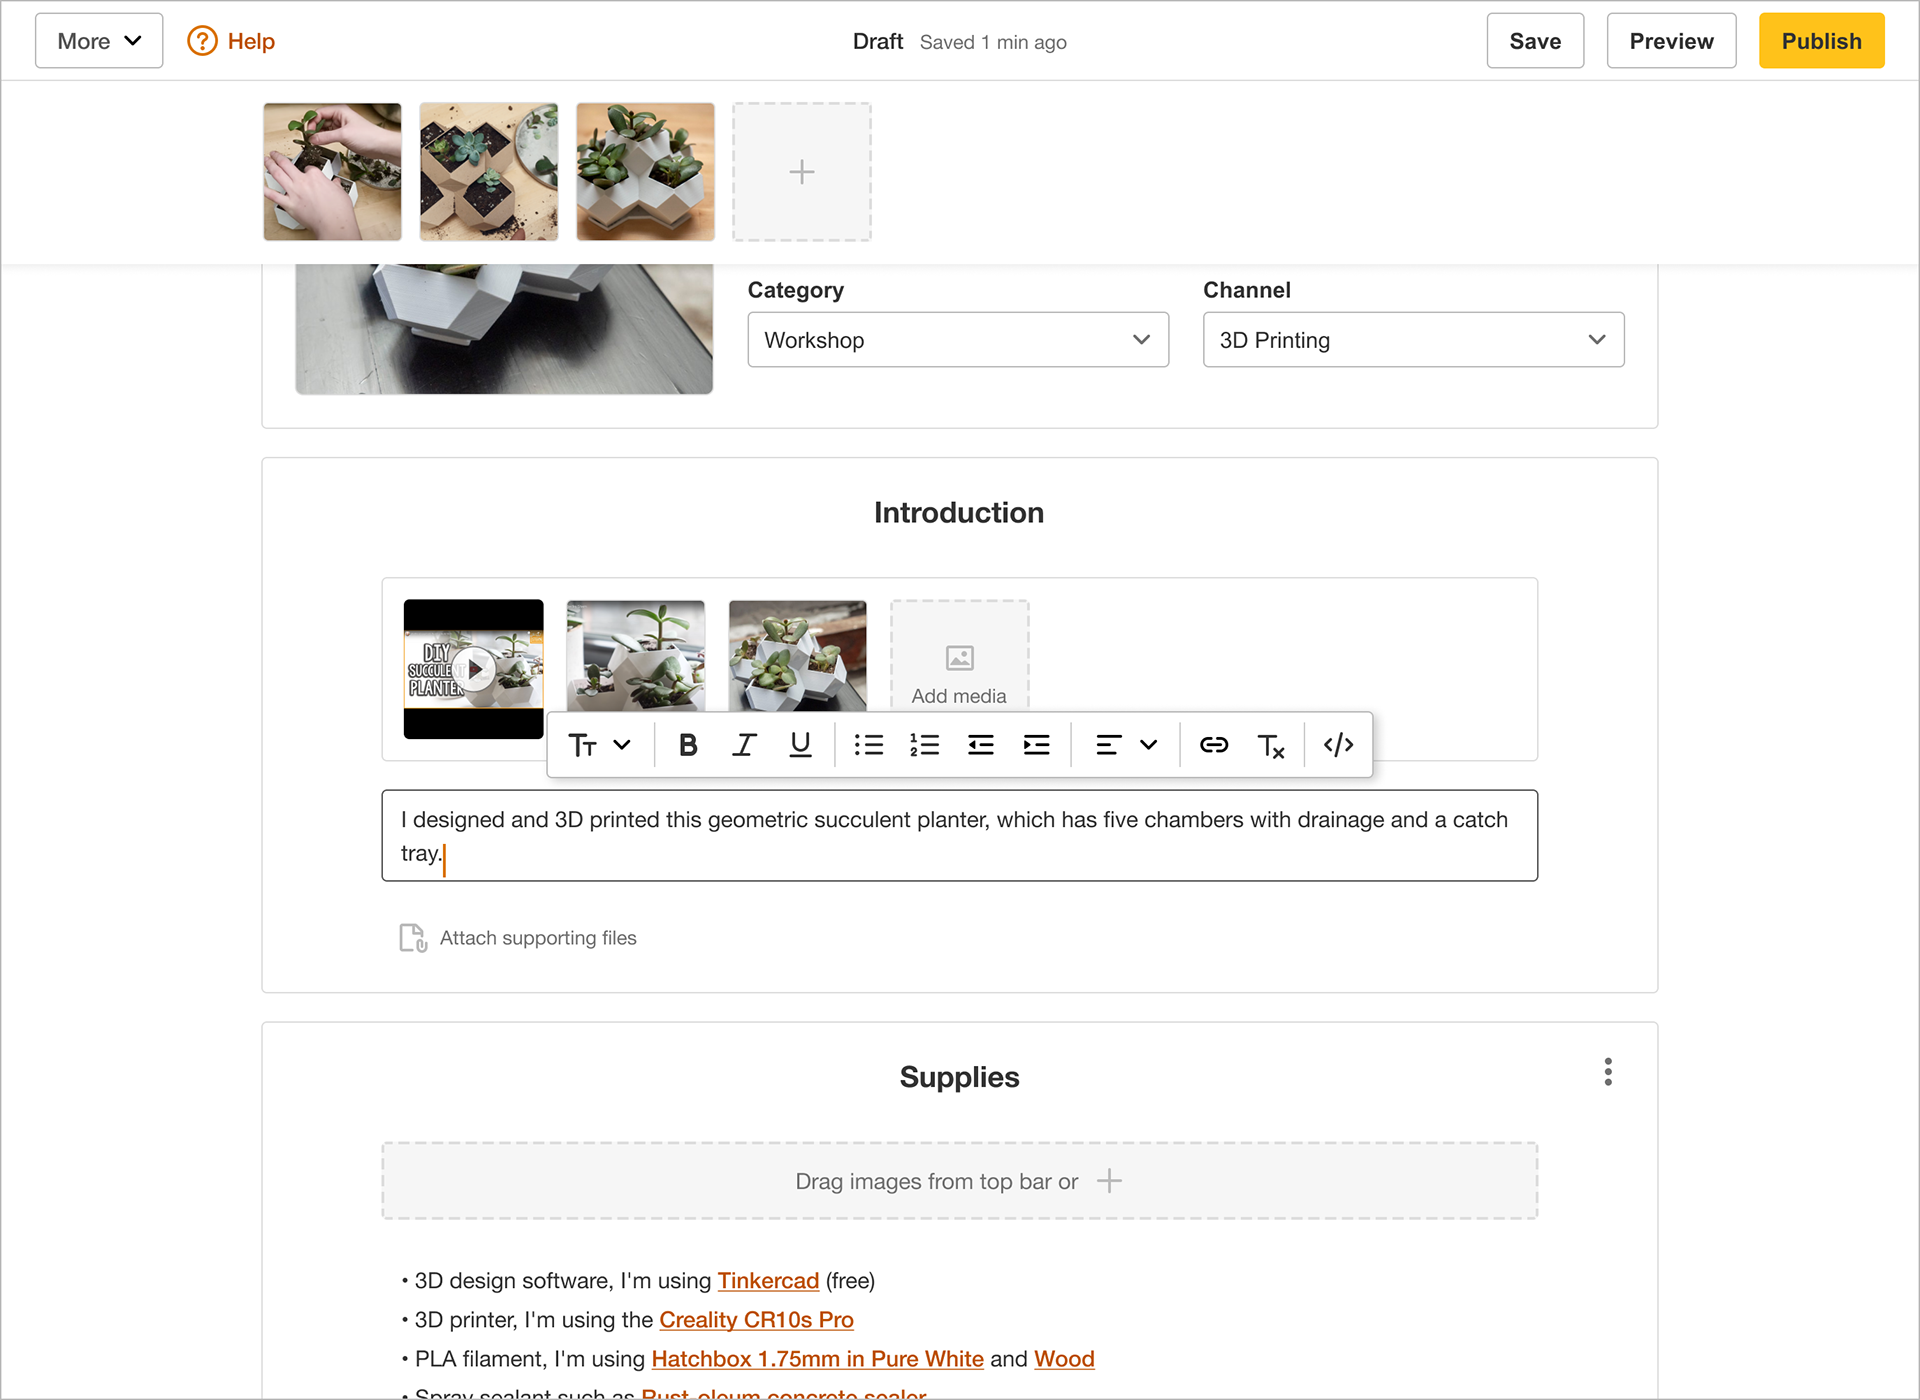Select the third Introduction media image
This screenshot has height=1400, width=1920.
[798, 656]
